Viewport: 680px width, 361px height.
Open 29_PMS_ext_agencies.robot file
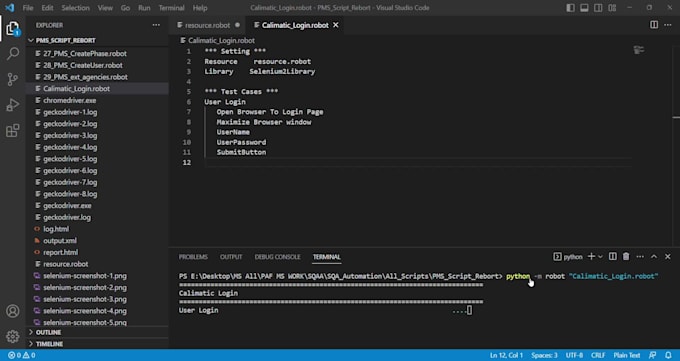(x=97, y=77)
